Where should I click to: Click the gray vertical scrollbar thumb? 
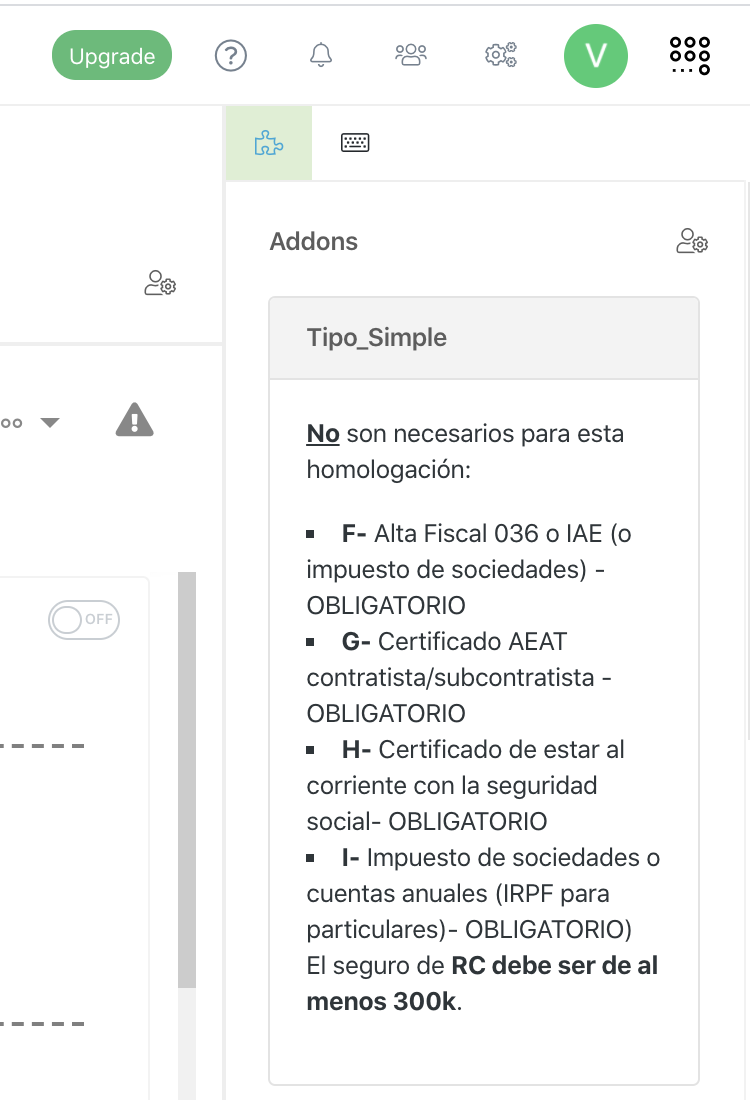pos(186,780)
